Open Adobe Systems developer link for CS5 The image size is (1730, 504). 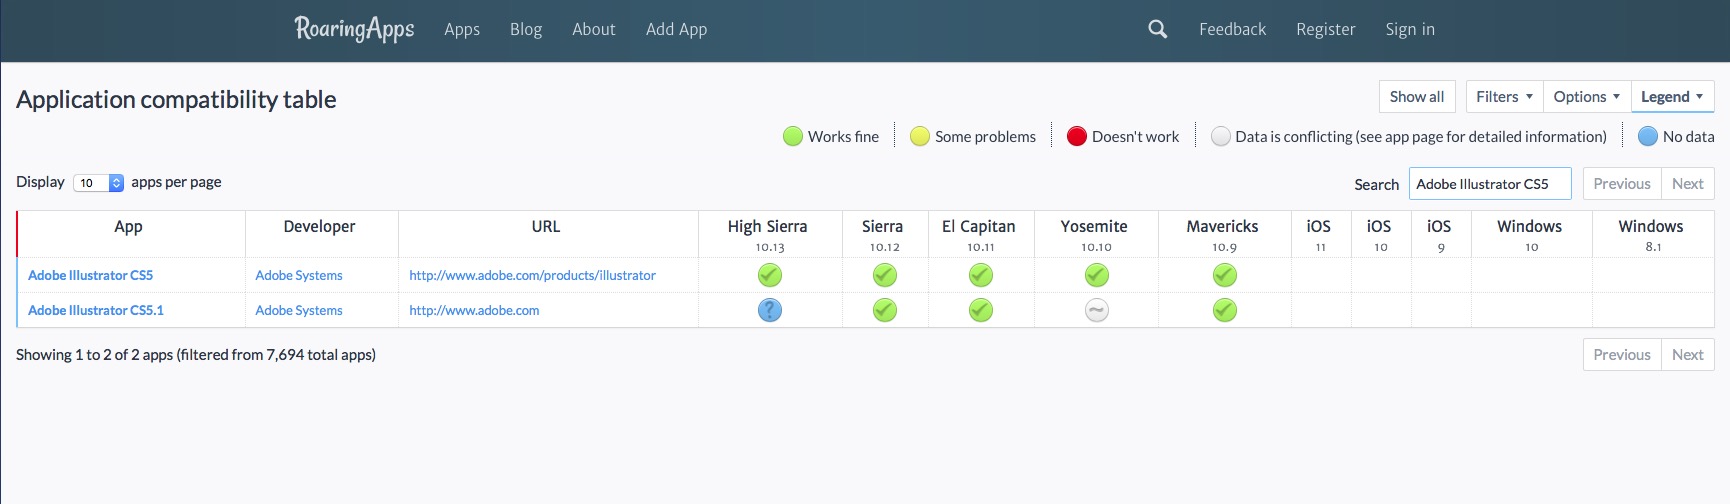point(299,275)
